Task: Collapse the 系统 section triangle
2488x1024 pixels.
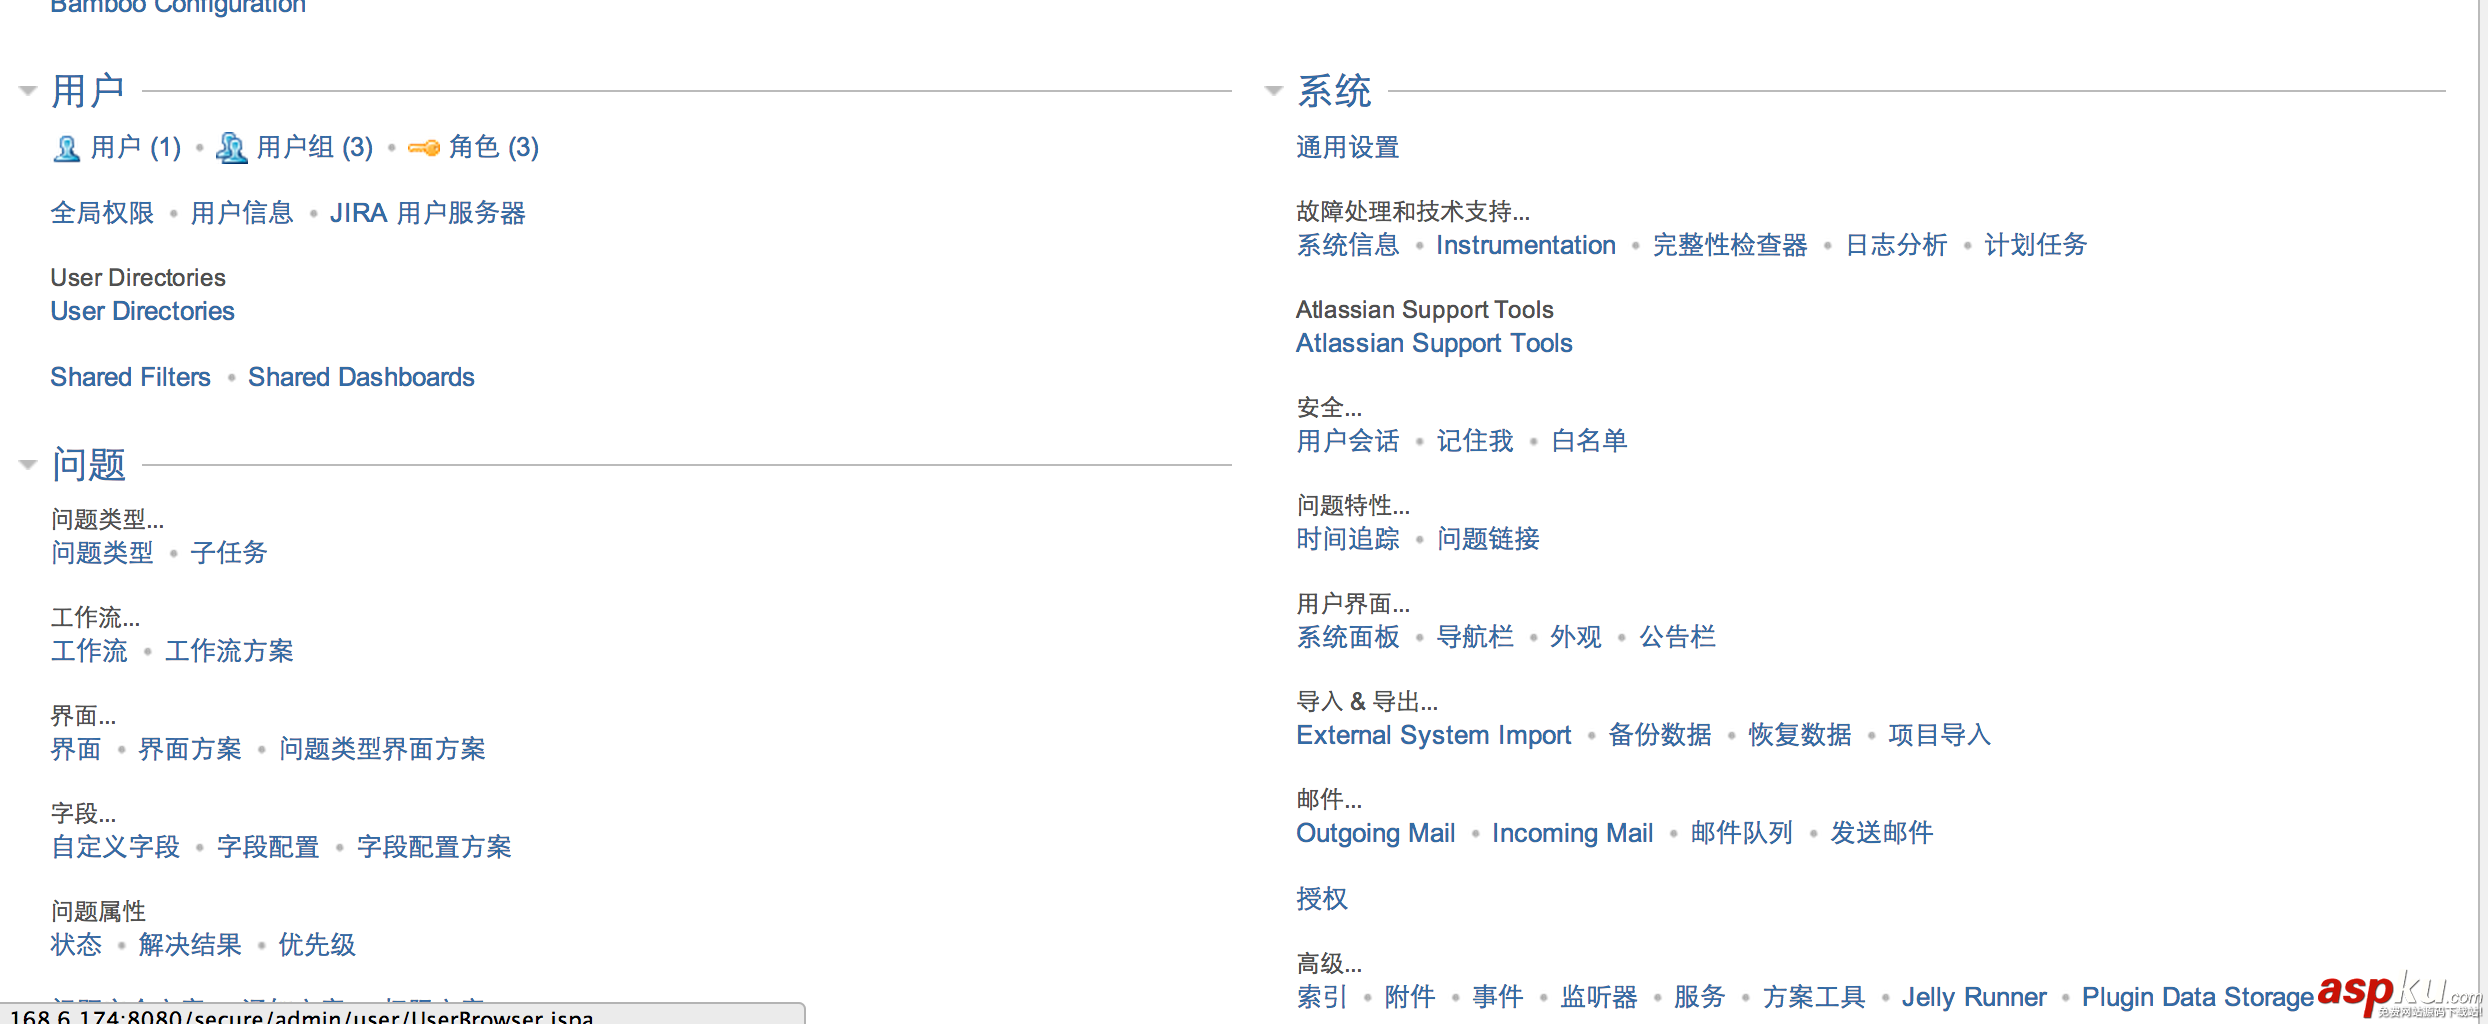Action: click(x=1273, y=91)
